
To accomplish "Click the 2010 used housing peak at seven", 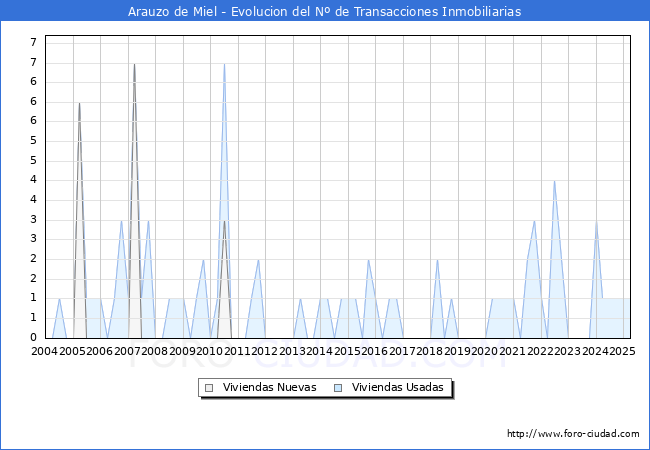I will (224, 64).
